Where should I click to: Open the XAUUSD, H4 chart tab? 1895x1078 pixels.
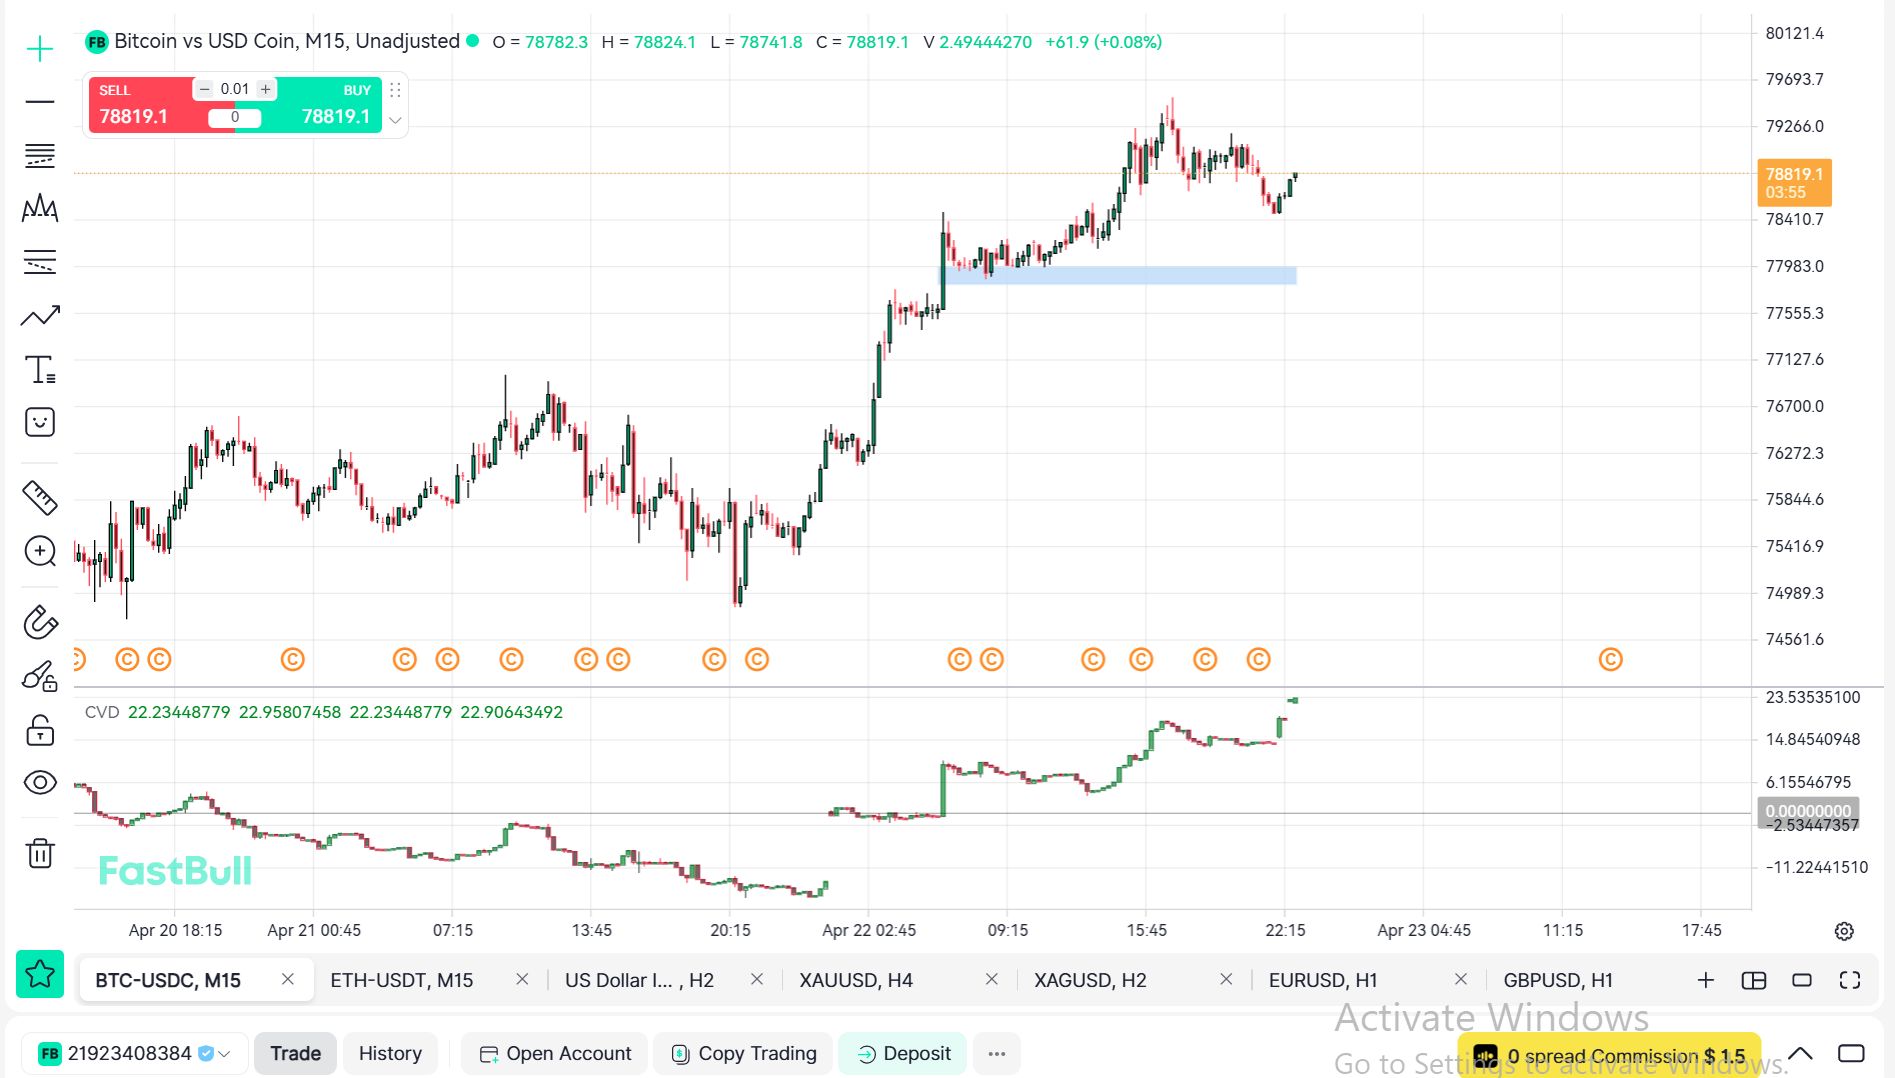[856, 980]
